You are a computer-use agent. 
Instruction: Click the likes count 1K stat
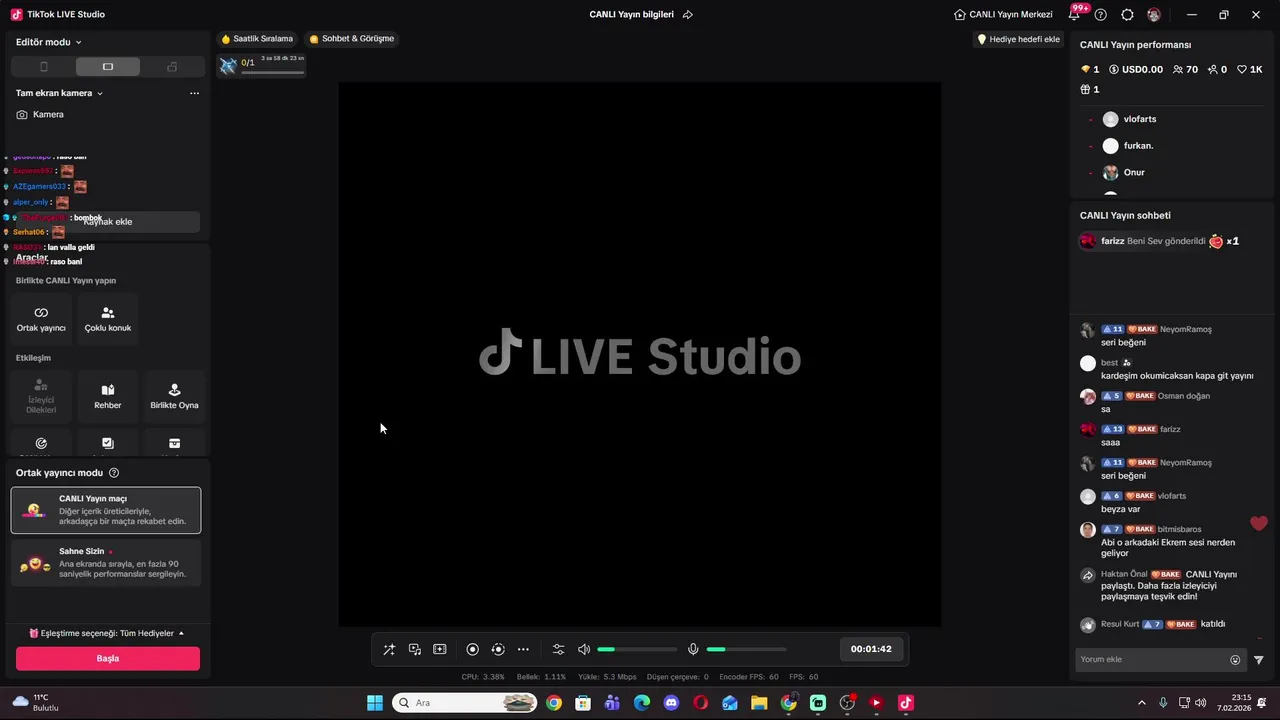(1250, 69)
